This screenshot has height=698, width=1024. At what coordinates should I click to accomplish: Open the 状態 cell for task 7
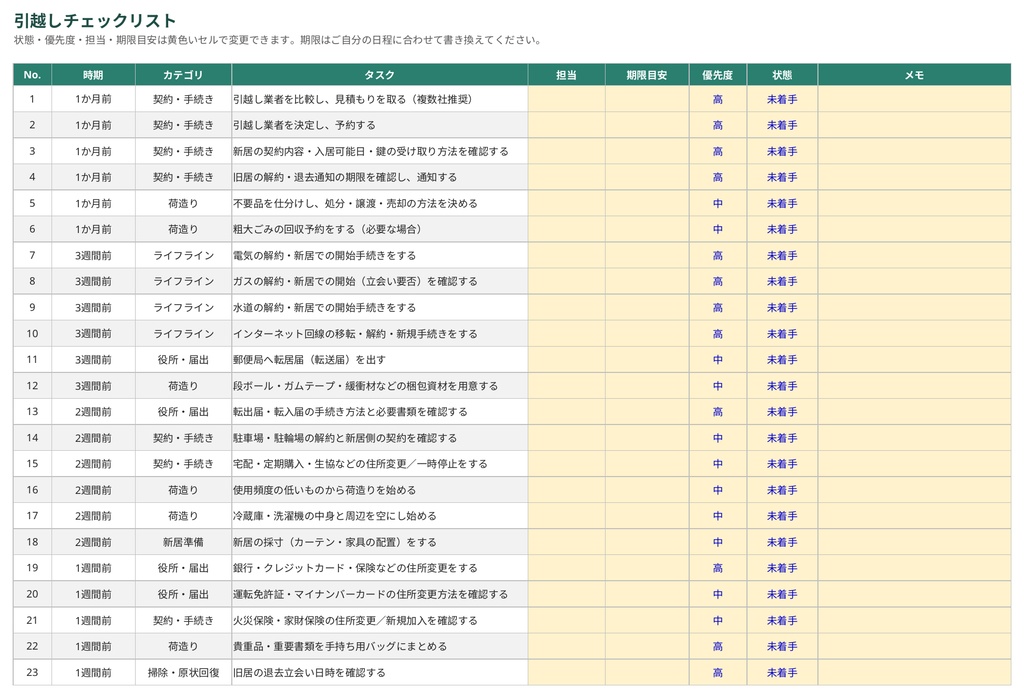(782, 255)
